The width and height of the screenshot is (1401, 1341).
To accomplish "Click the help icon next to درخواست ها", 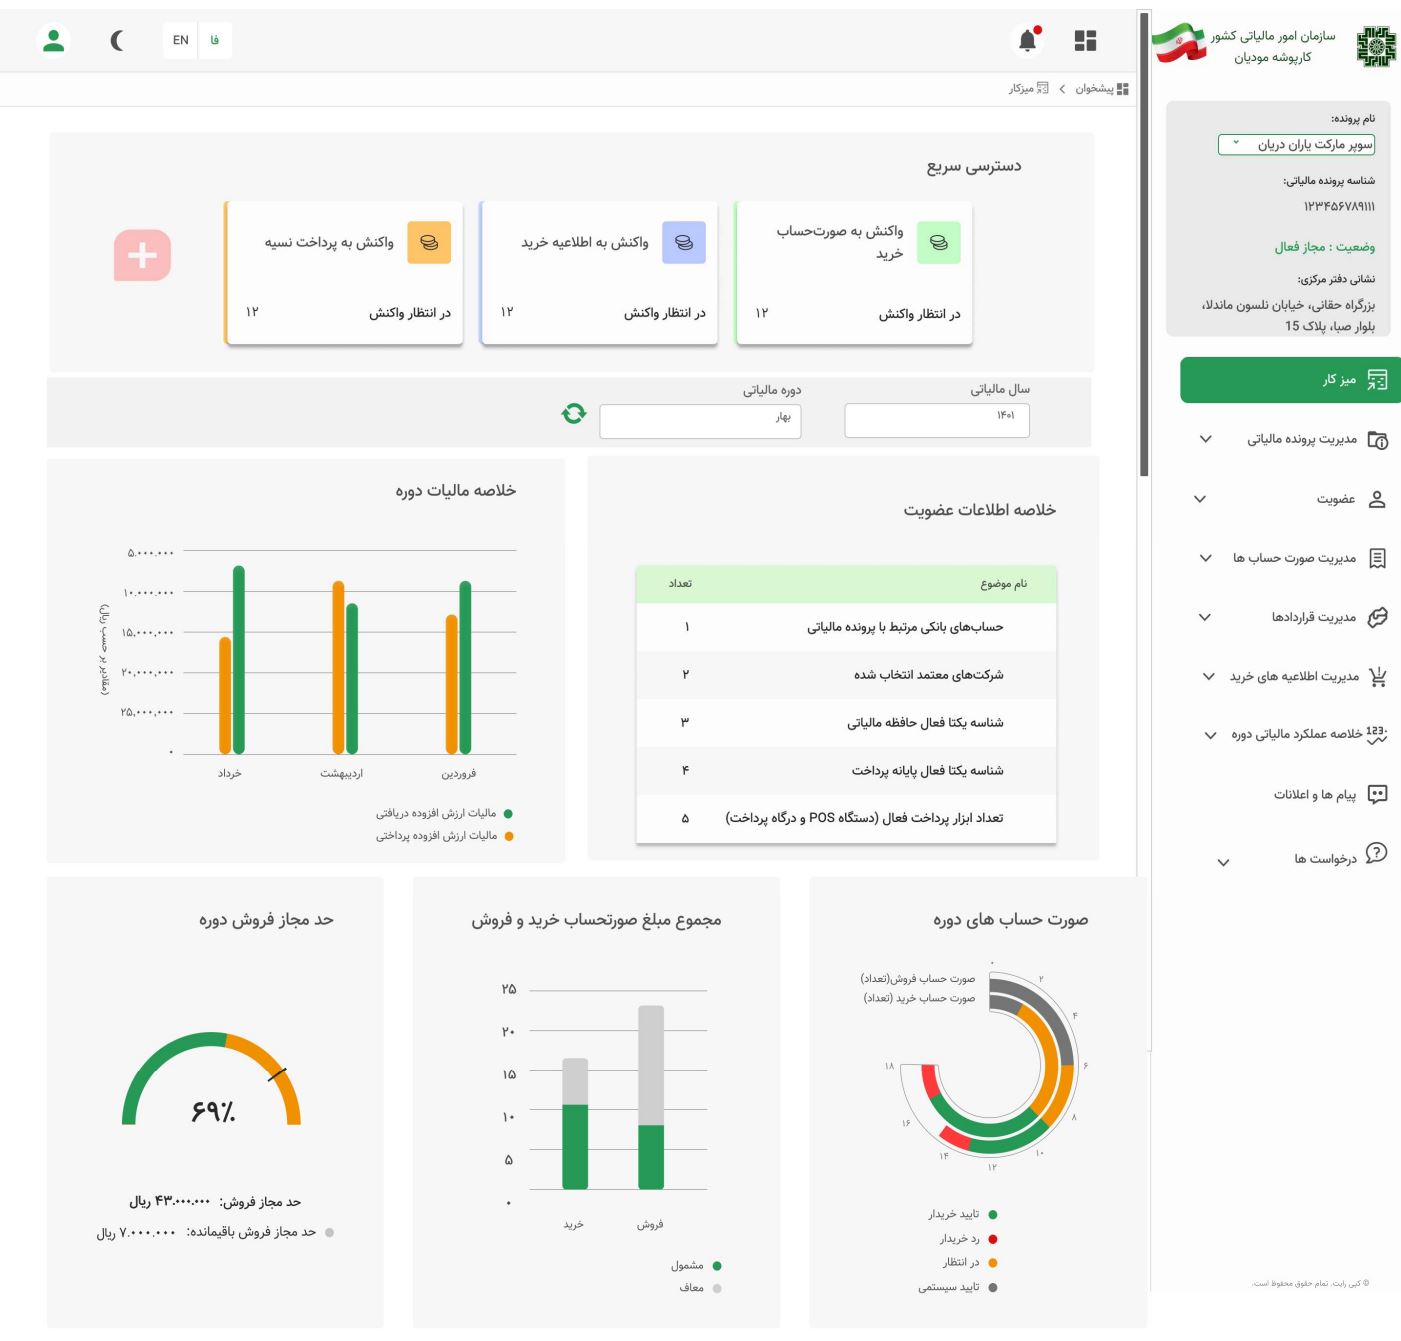I will point(1377,853).
